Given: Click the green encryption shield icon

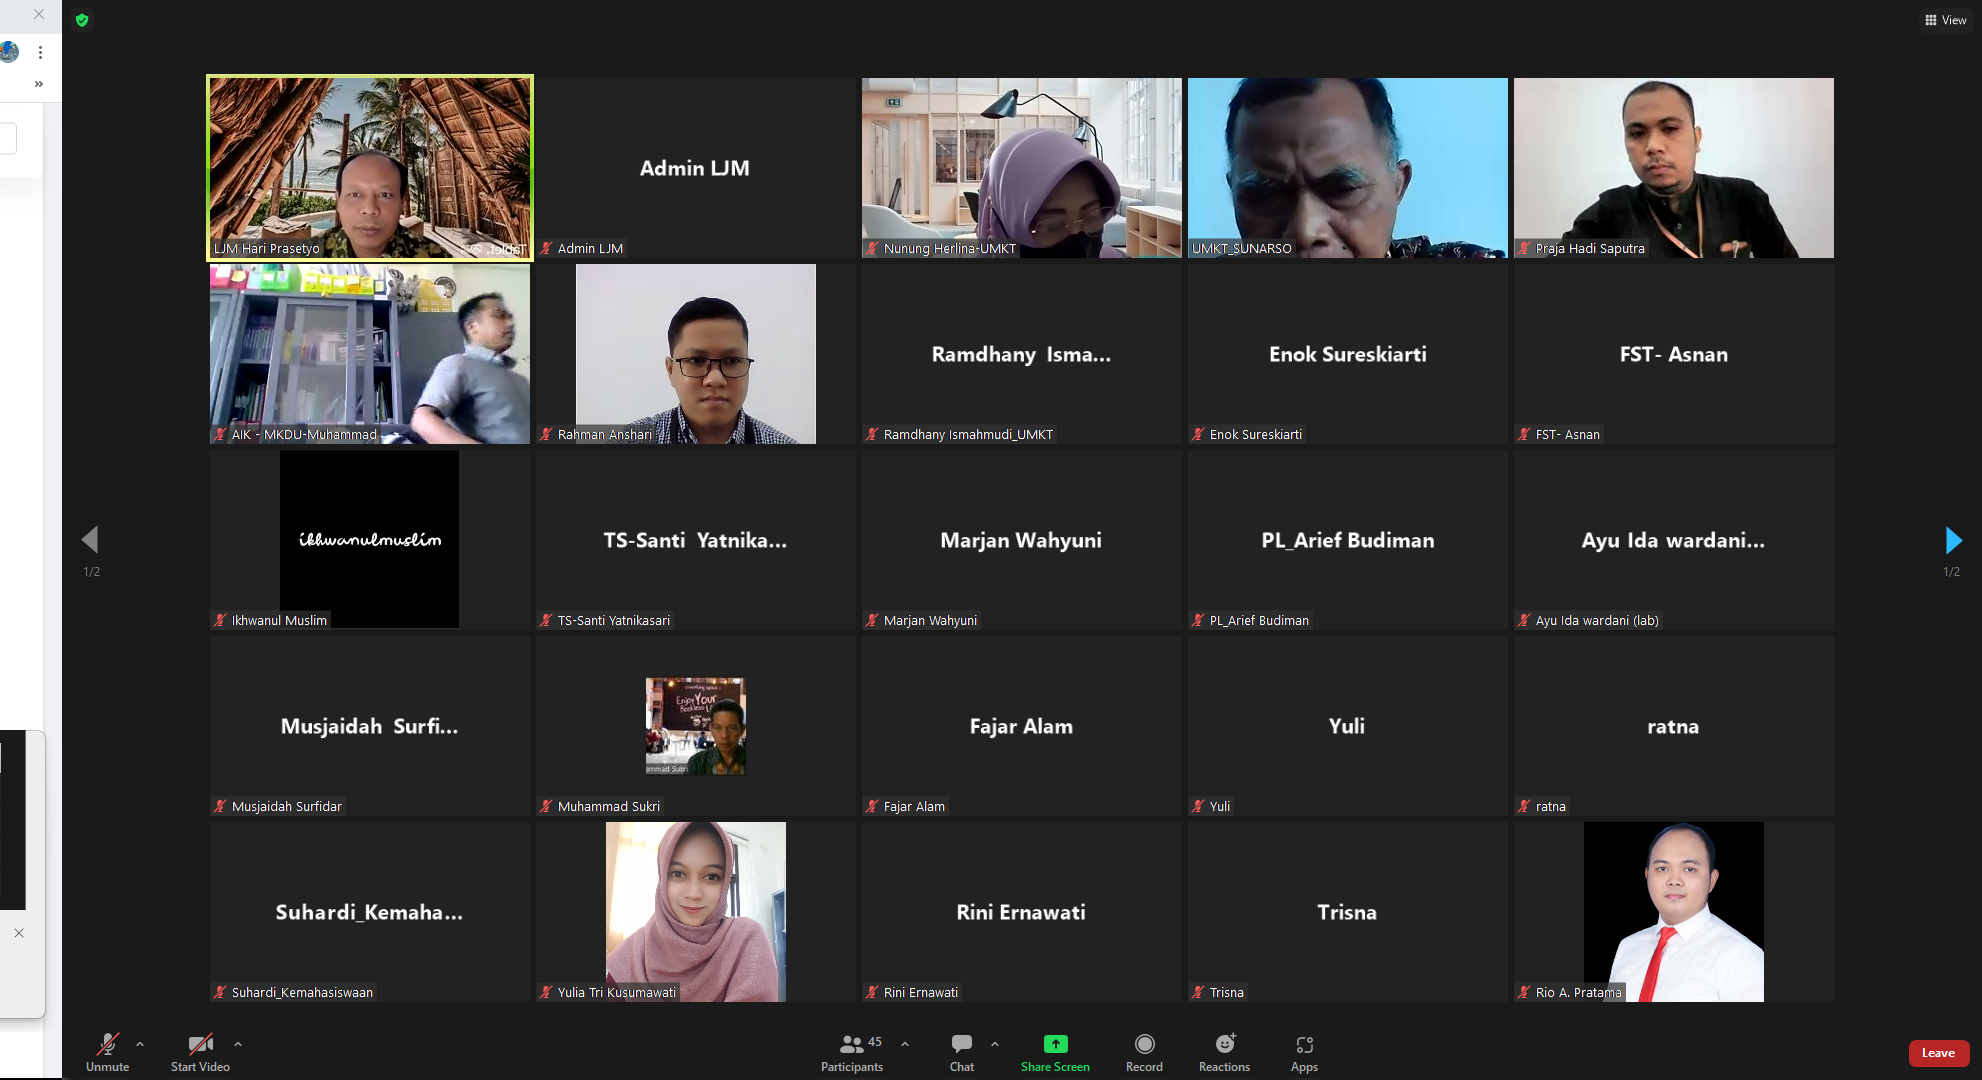Looking at the screenshot, I should [x=82, y=20].
